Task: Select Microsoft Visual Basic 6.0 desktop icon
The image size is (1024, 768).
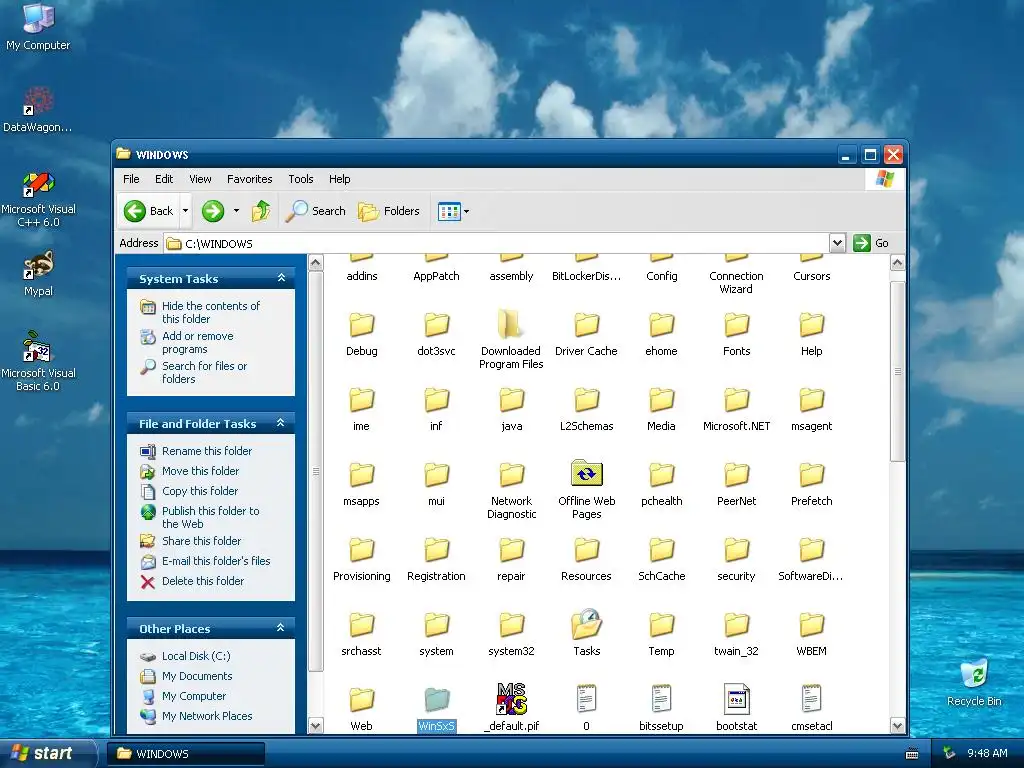Action: (37, 346)
